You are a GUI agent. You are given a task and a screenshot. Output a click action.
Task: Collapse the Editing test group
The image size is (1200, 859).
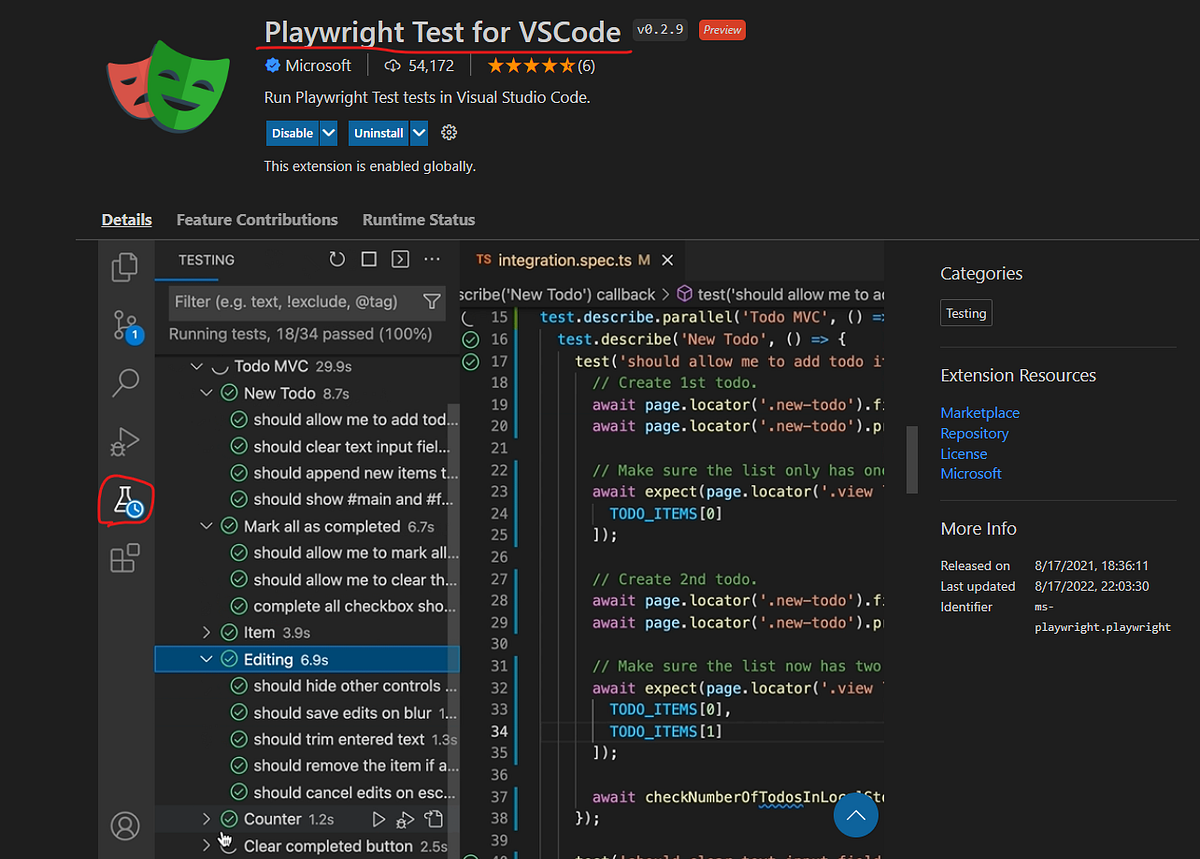[205, 658]
